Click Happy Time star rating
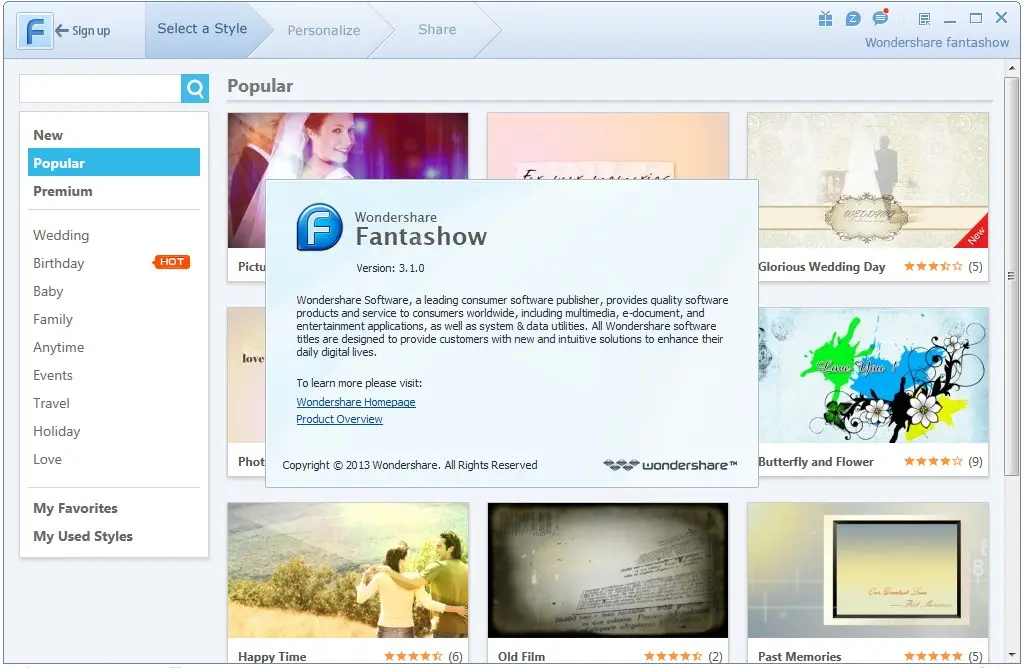Viewport: 1025px width, 668px height. [x=413, y=656]
